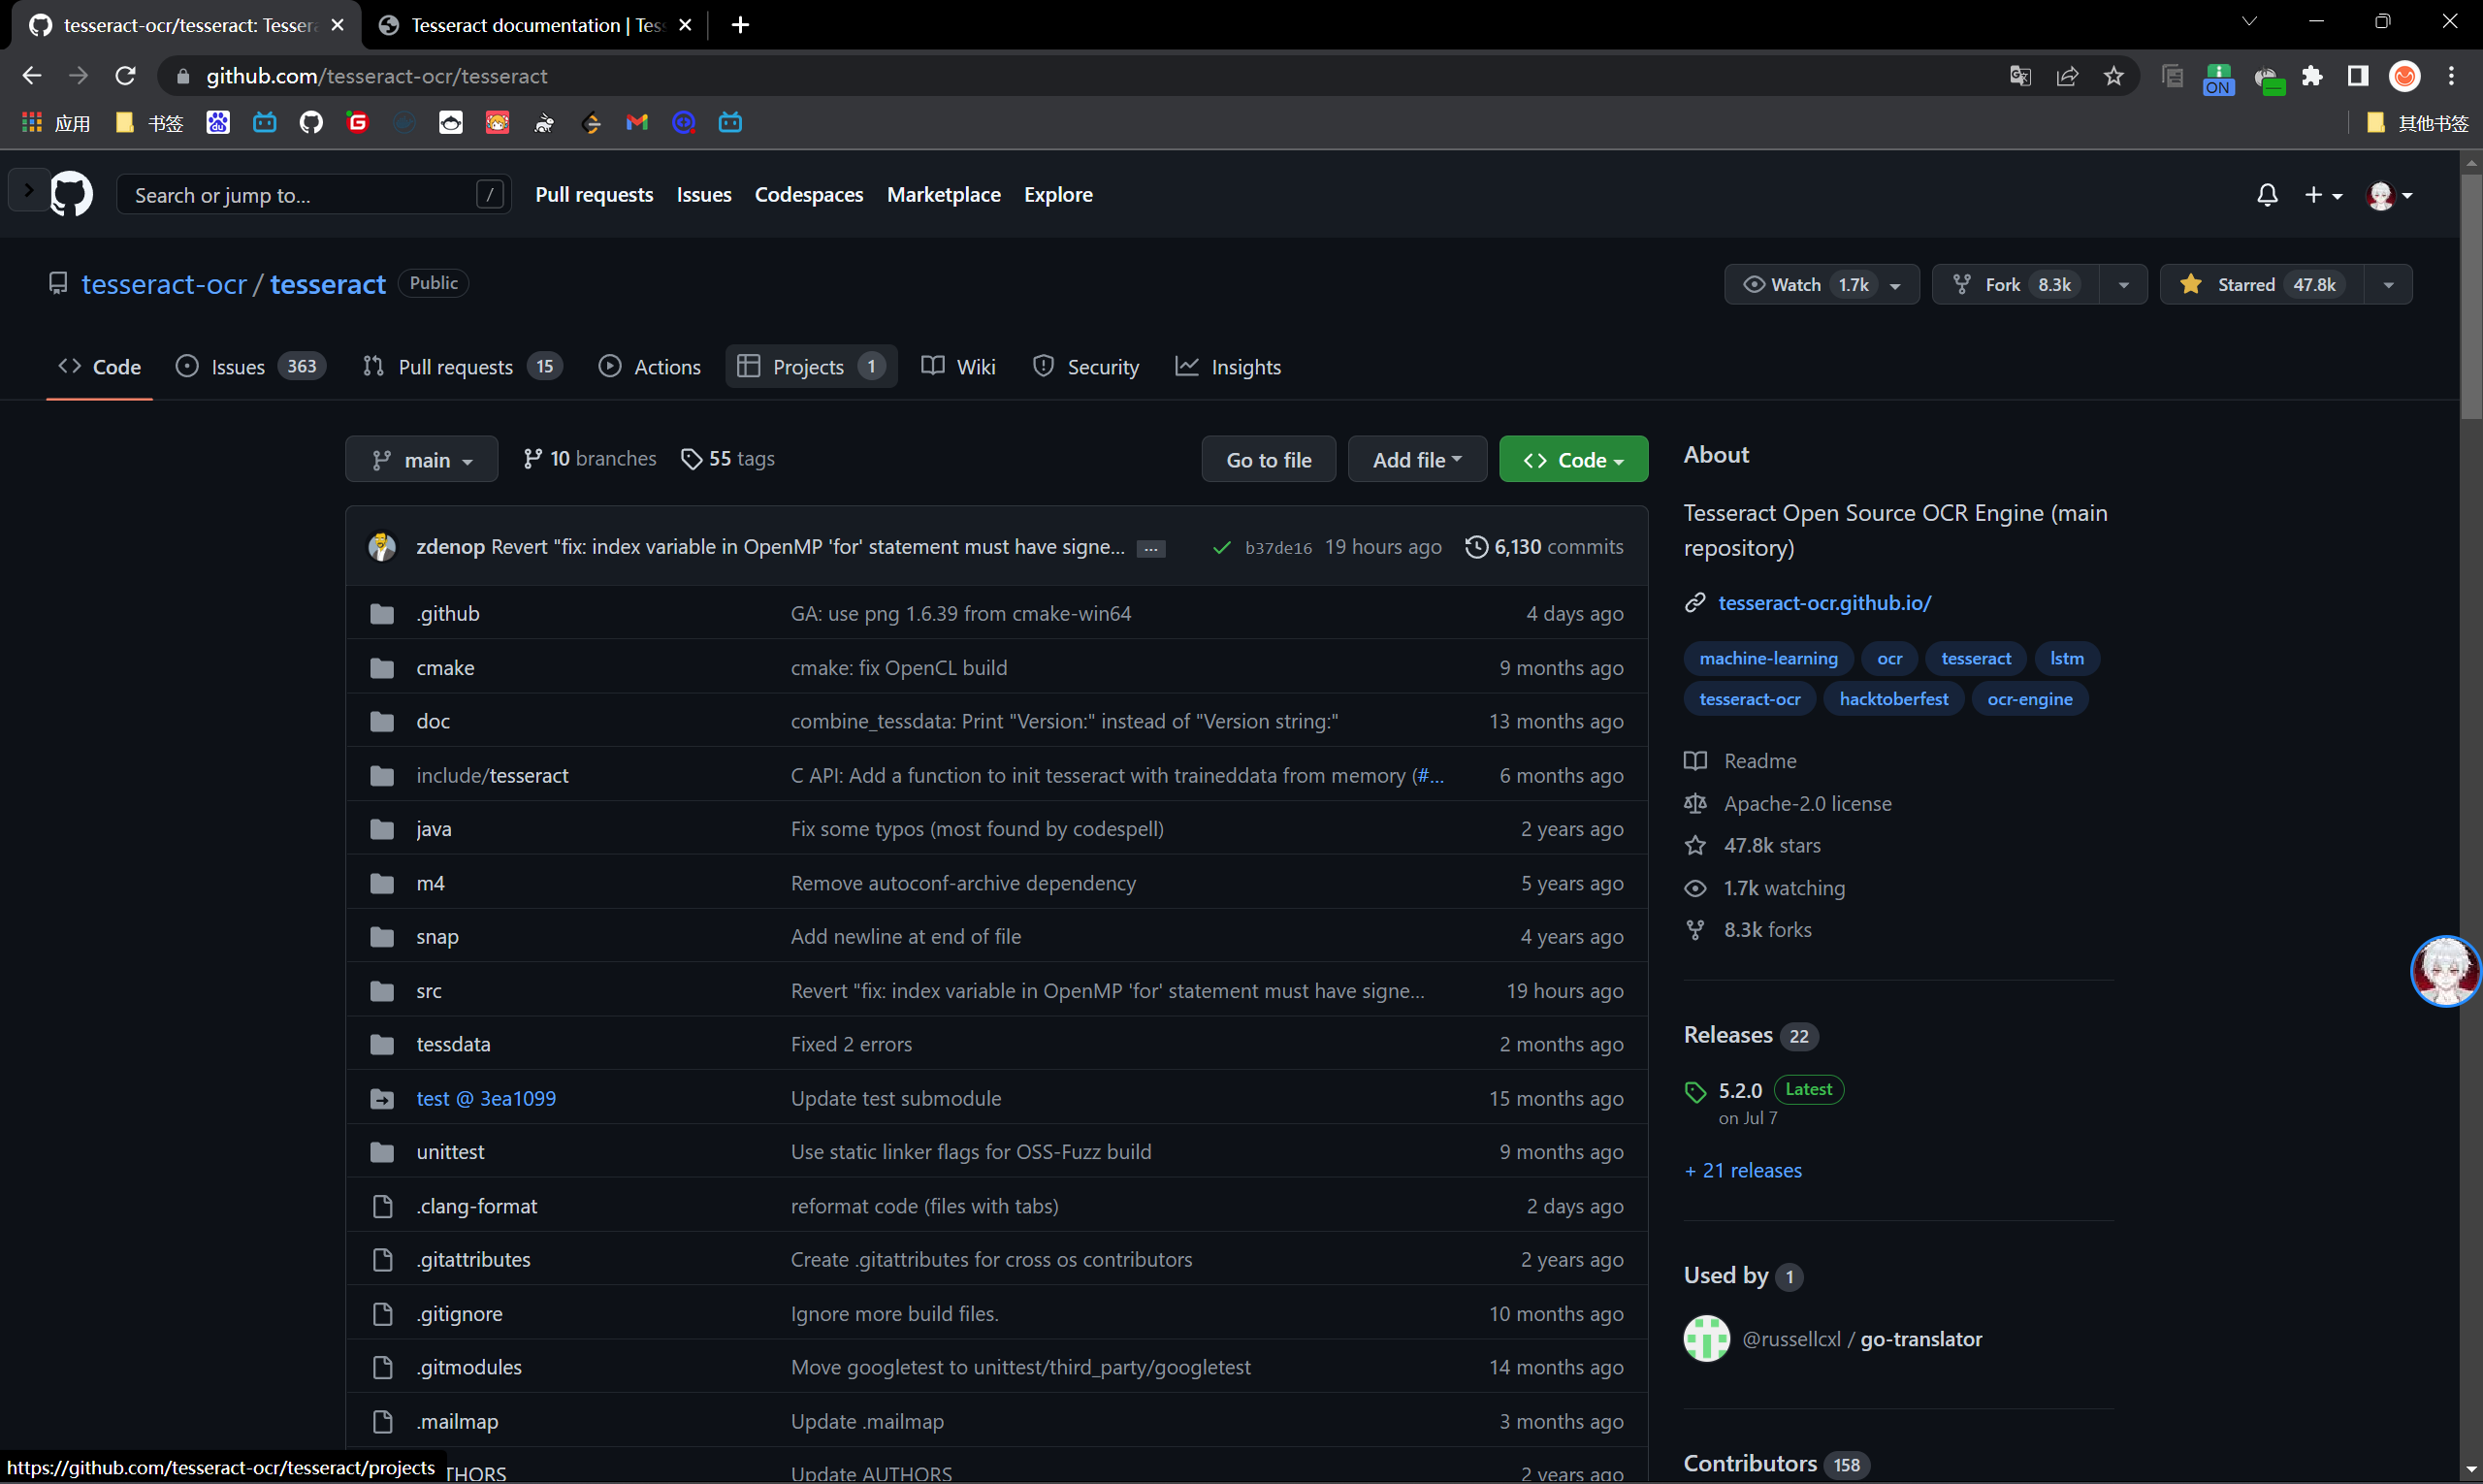Open the Chrome three-dot menu
Viewport: 2483px width, 1484px height.
2451,76
